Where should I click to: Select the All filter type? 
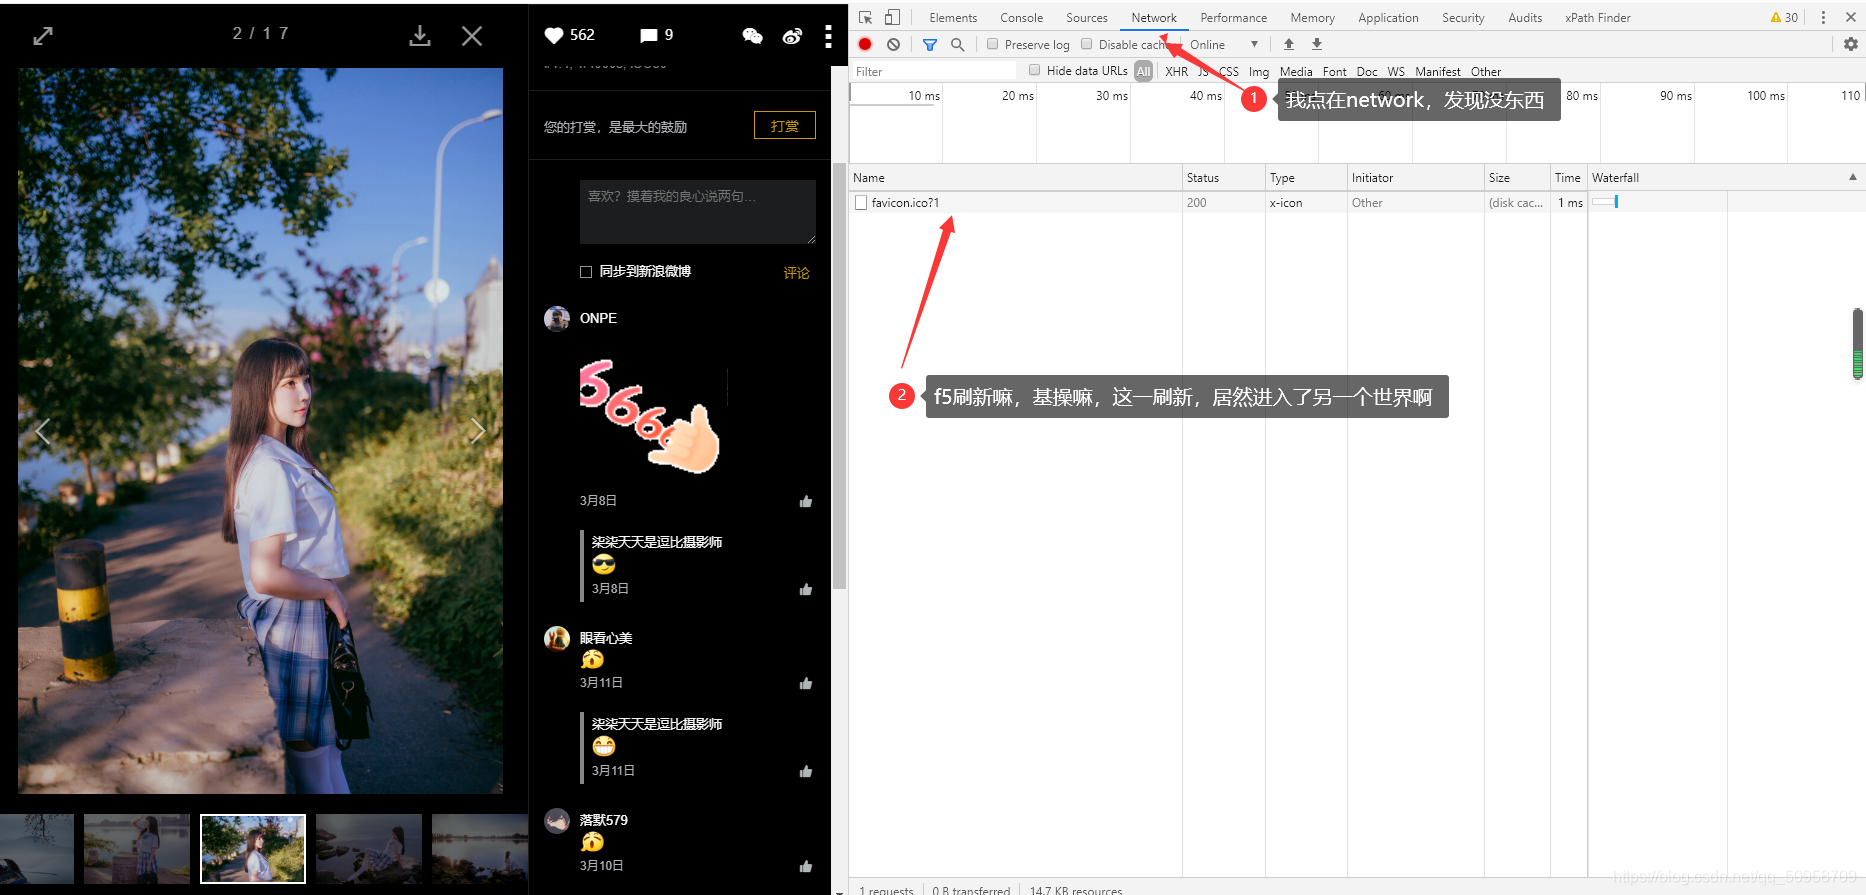1143,71
